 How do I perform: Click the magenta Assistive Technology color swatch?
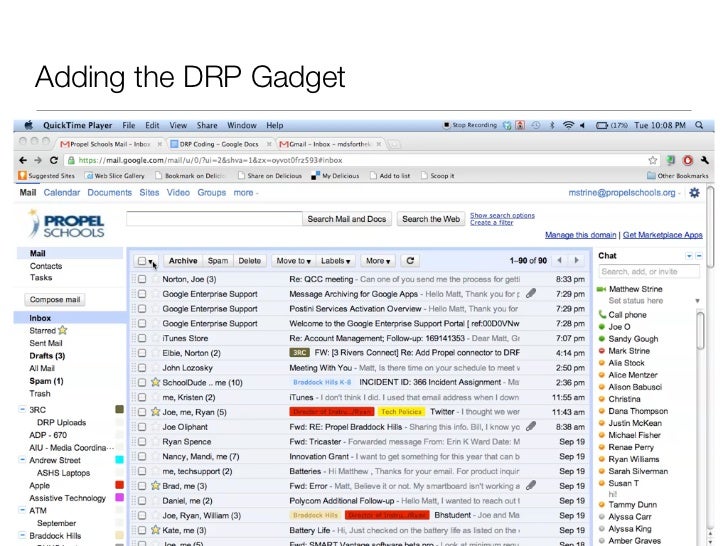pos(119,497)
